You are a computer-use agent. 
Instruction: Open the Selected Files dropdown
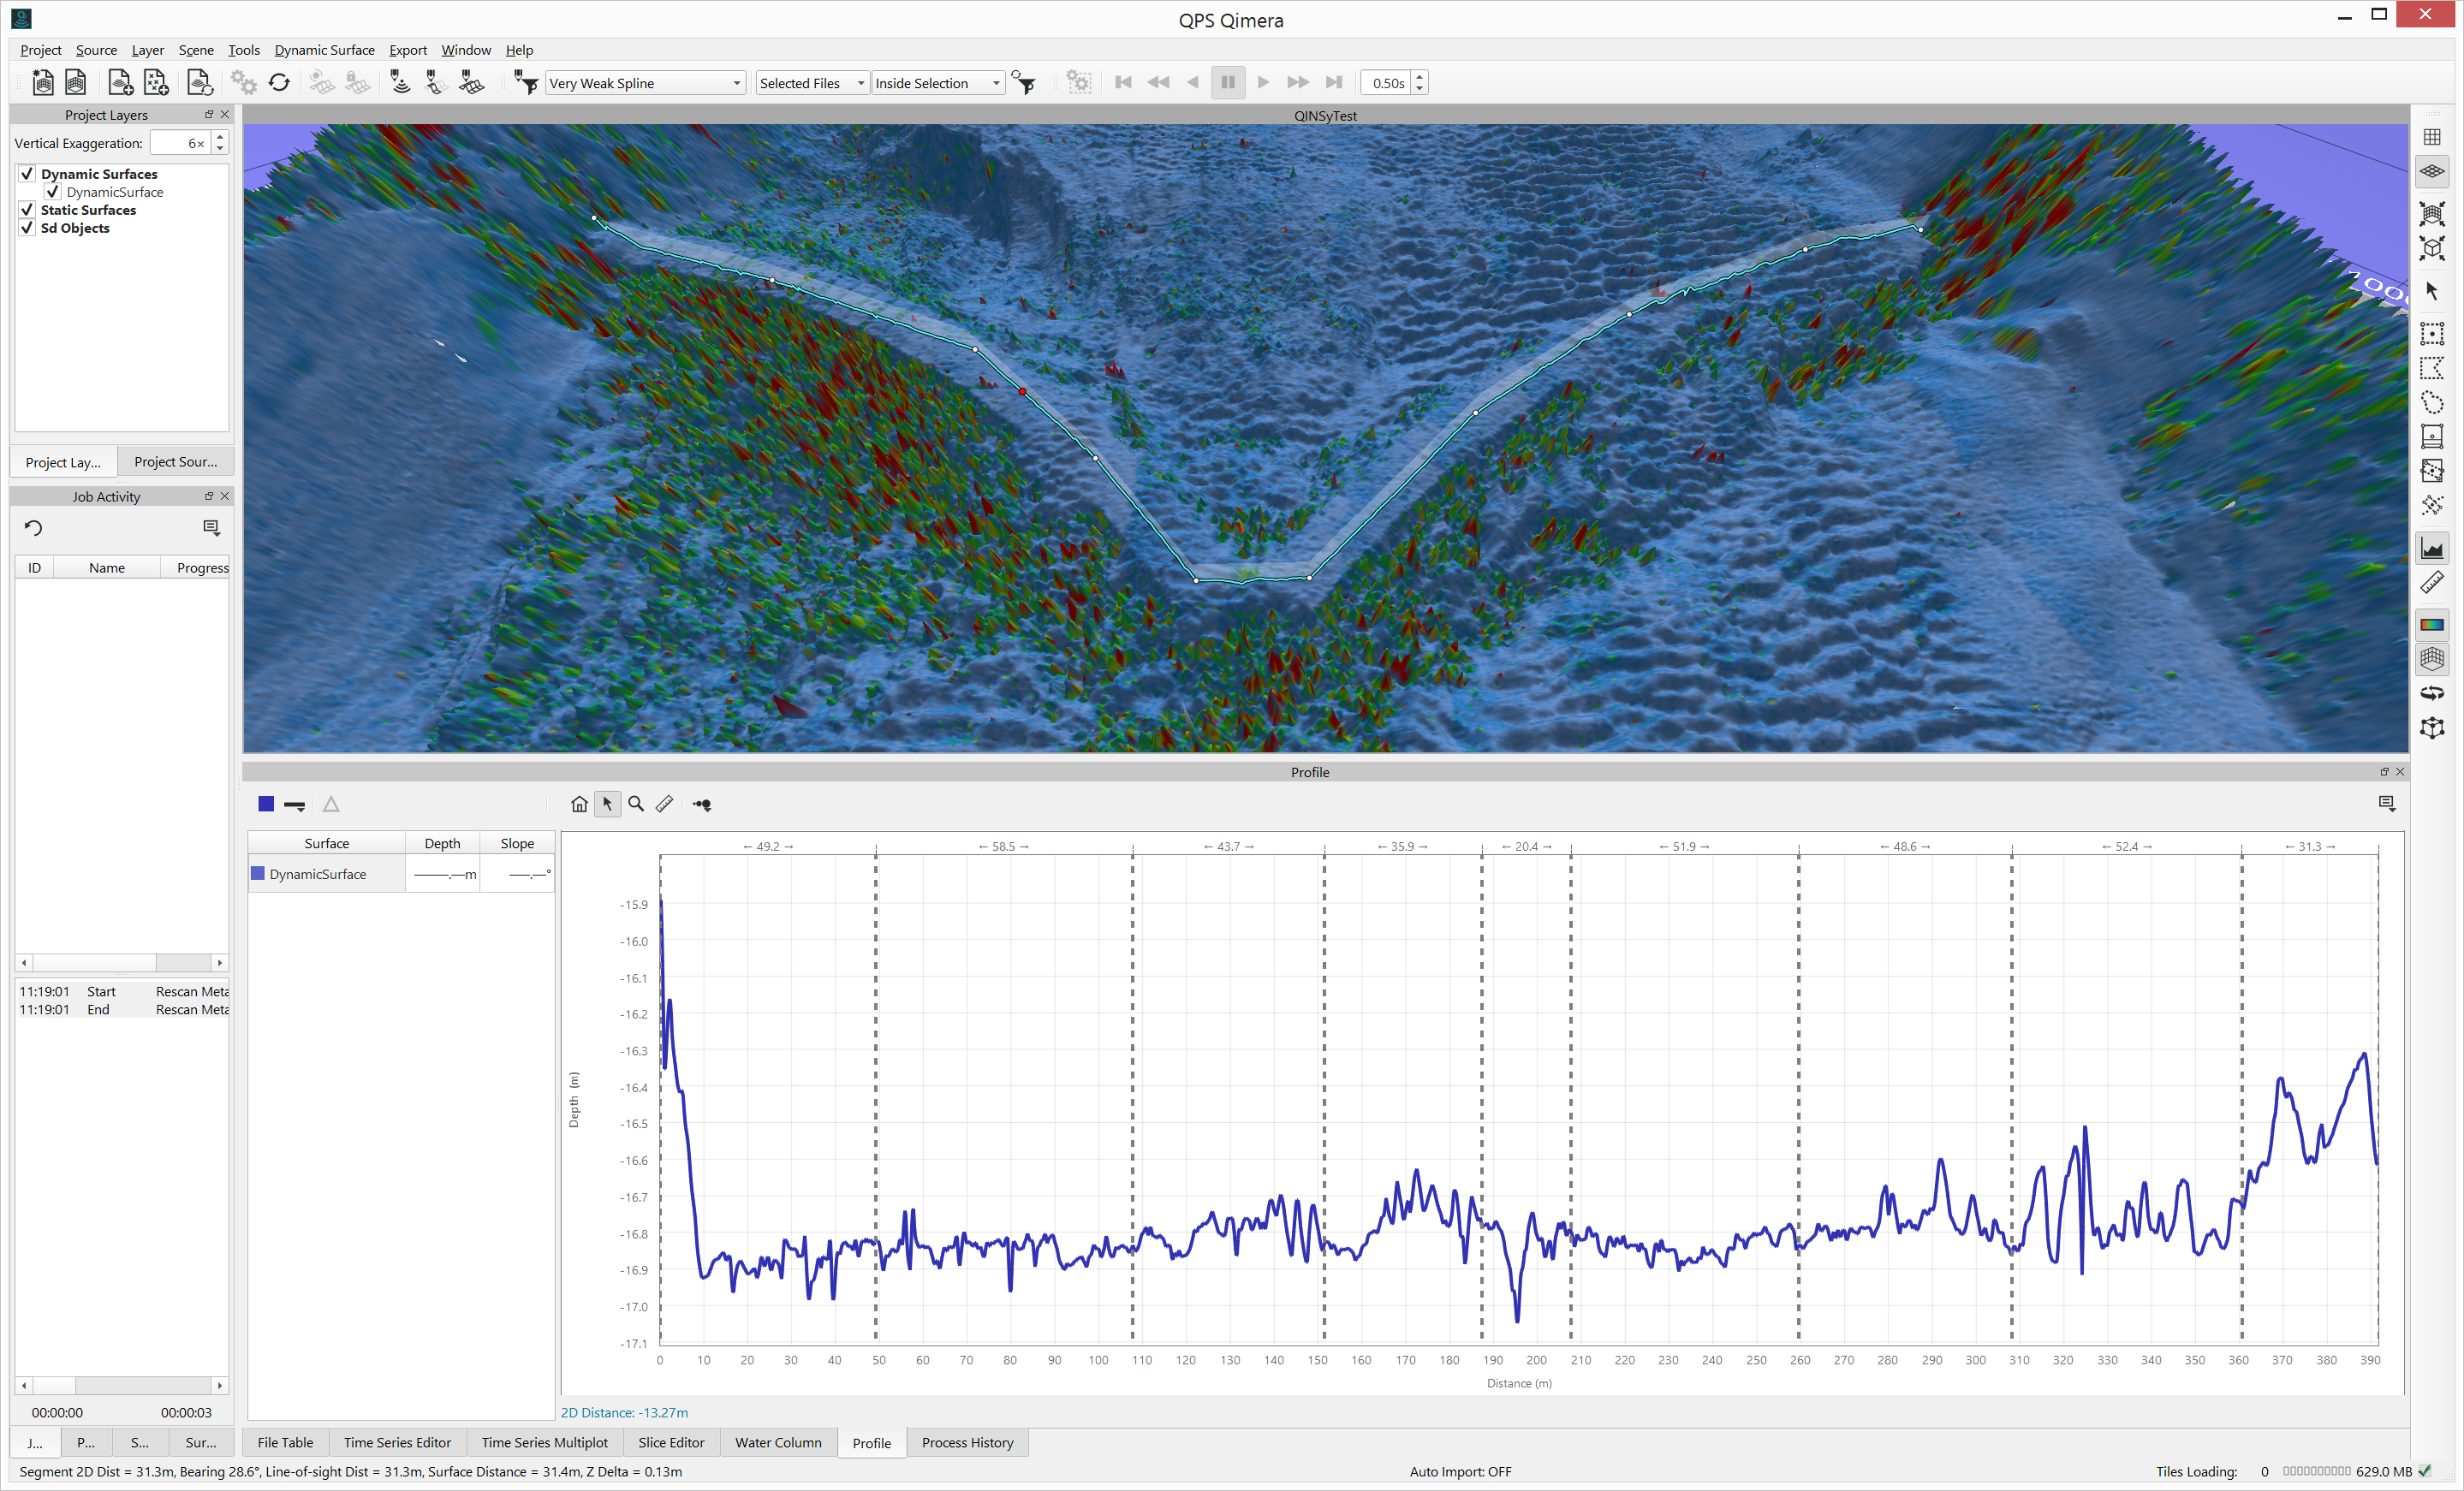click(x=811, y=83)
